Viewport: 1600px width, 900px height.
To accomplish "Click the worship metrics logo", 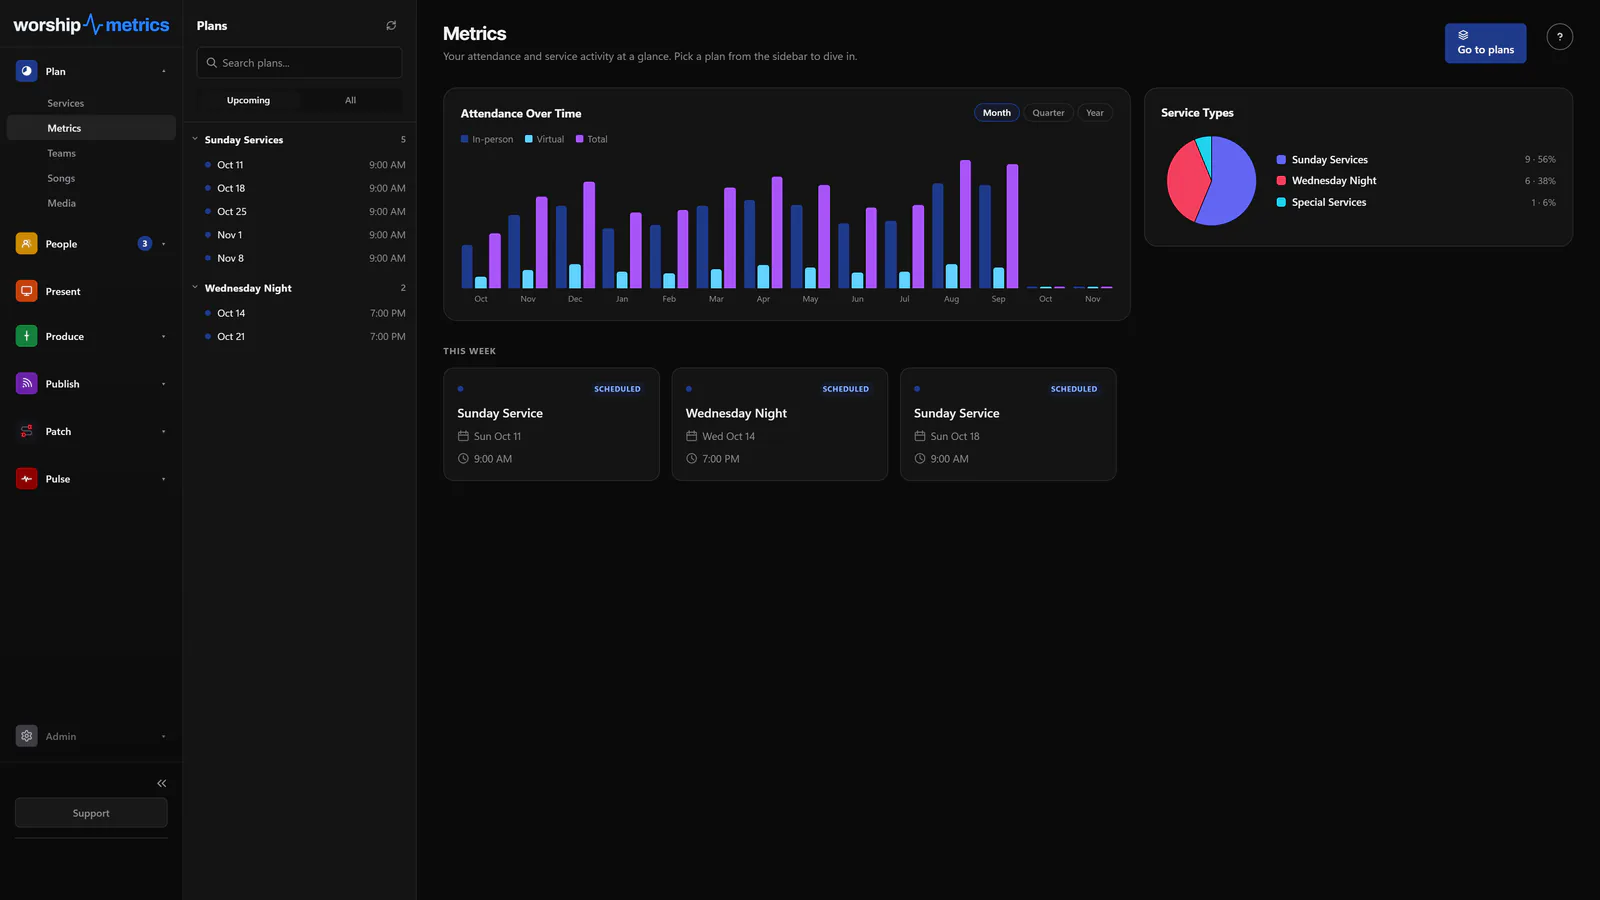I will pos(91,25).
